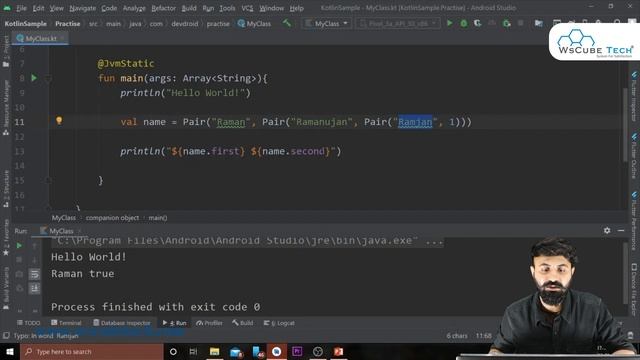The width and height of the screenshot is (640, 360).
Task: Toggle soft-wrap in the Run console
Action: [x=35, y=274]
